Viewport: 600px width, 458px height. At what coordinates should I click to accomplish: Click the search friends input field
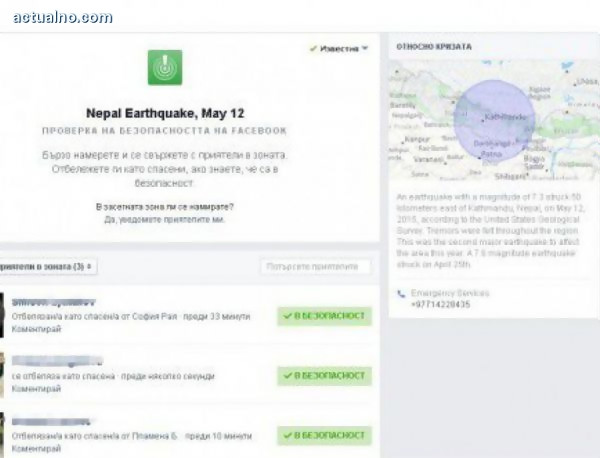(x=316, y=267)
